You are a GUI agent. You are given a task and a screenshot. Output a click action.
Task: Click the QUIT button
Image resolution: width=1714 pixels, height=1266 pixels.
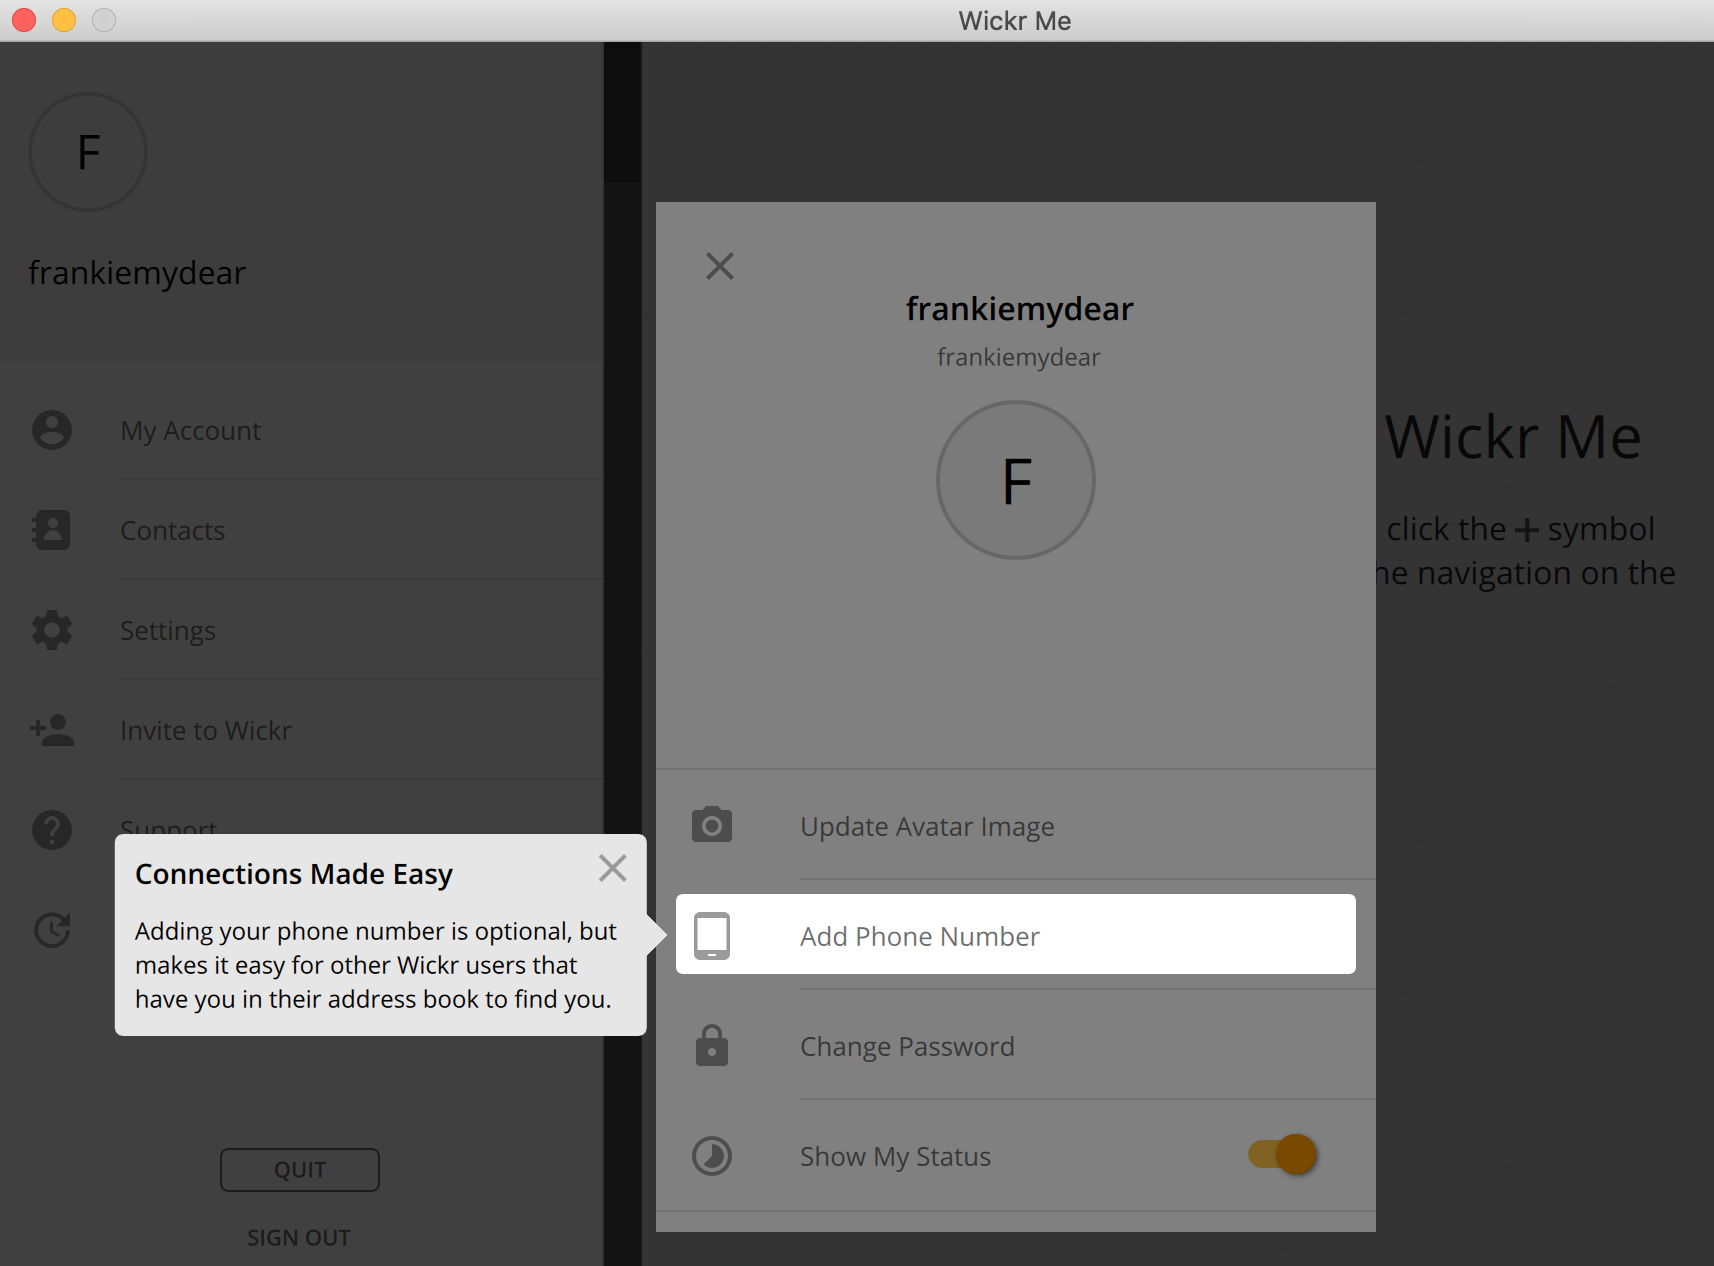(x=300, y=1170)
